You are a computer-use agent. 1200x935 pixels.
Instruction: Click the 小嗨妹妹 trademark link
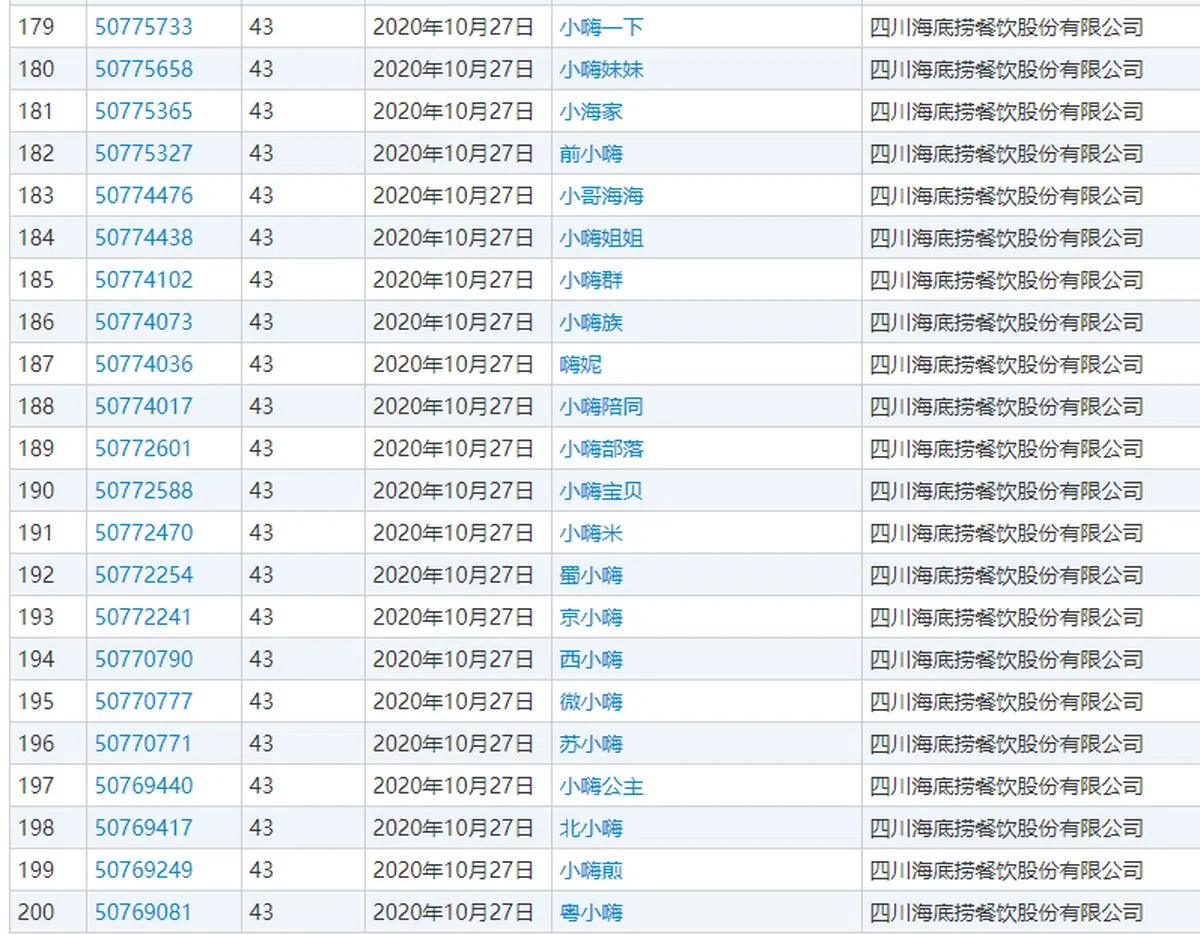pyautogui.click(x=599, y=70)
